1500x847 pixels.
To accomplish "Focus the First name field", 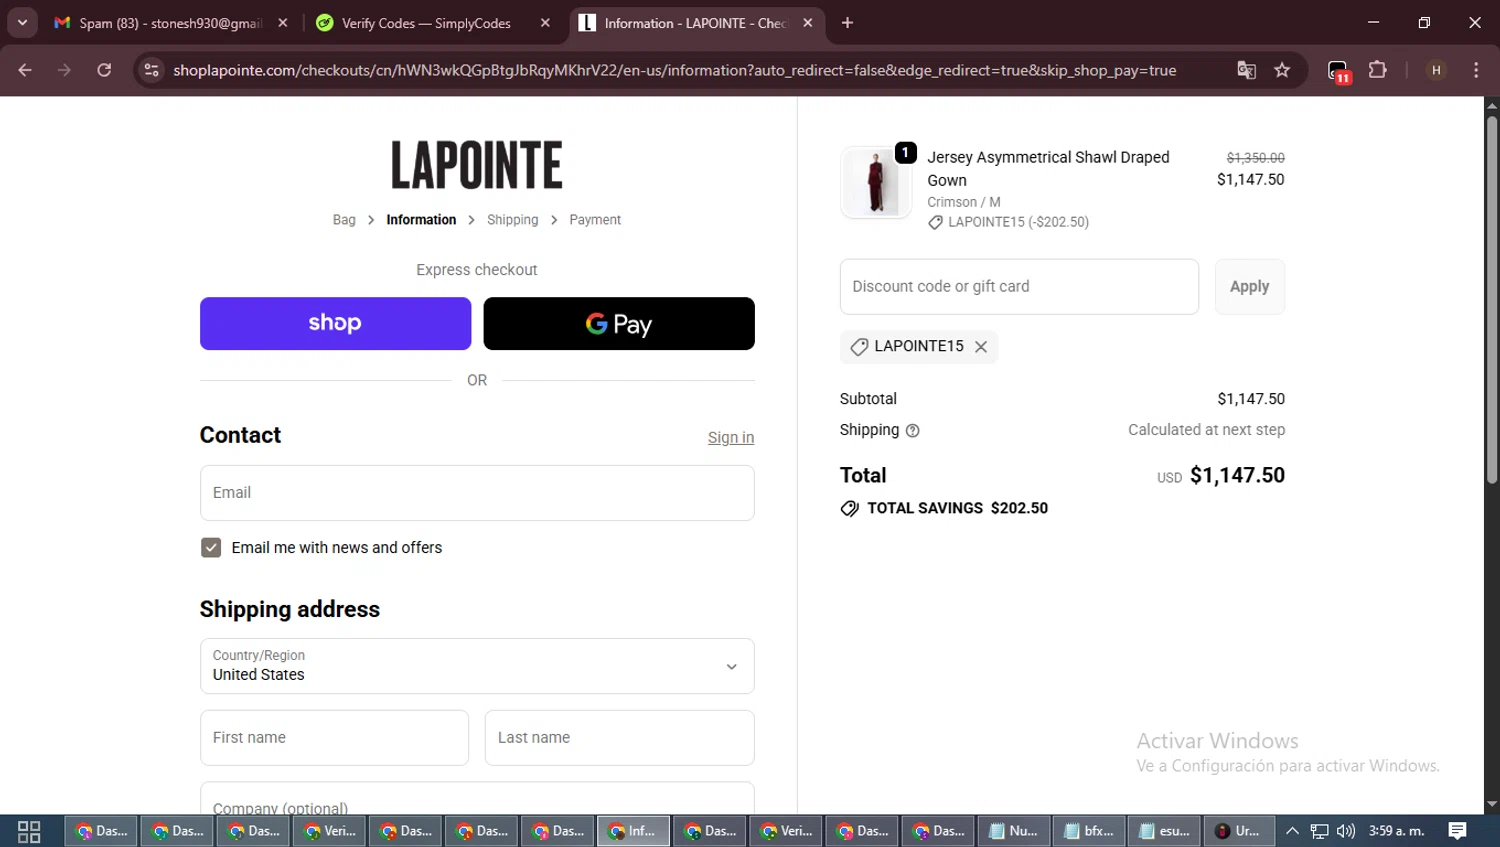I will [x=334, y=738].
